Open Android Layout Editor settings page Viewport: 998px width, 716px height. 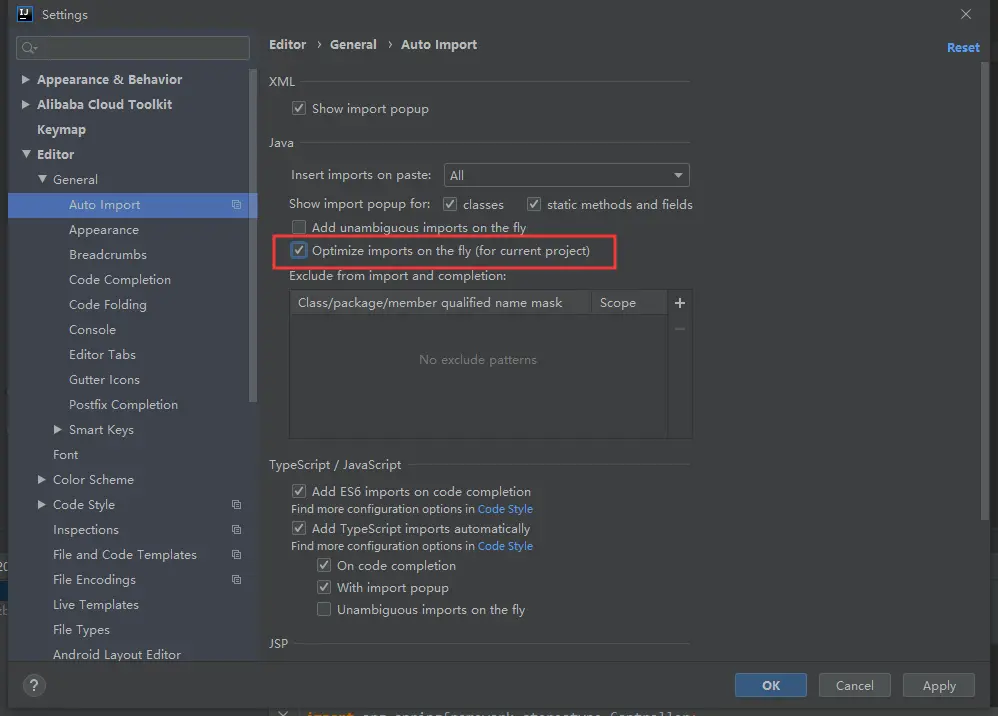click(116, 654)
